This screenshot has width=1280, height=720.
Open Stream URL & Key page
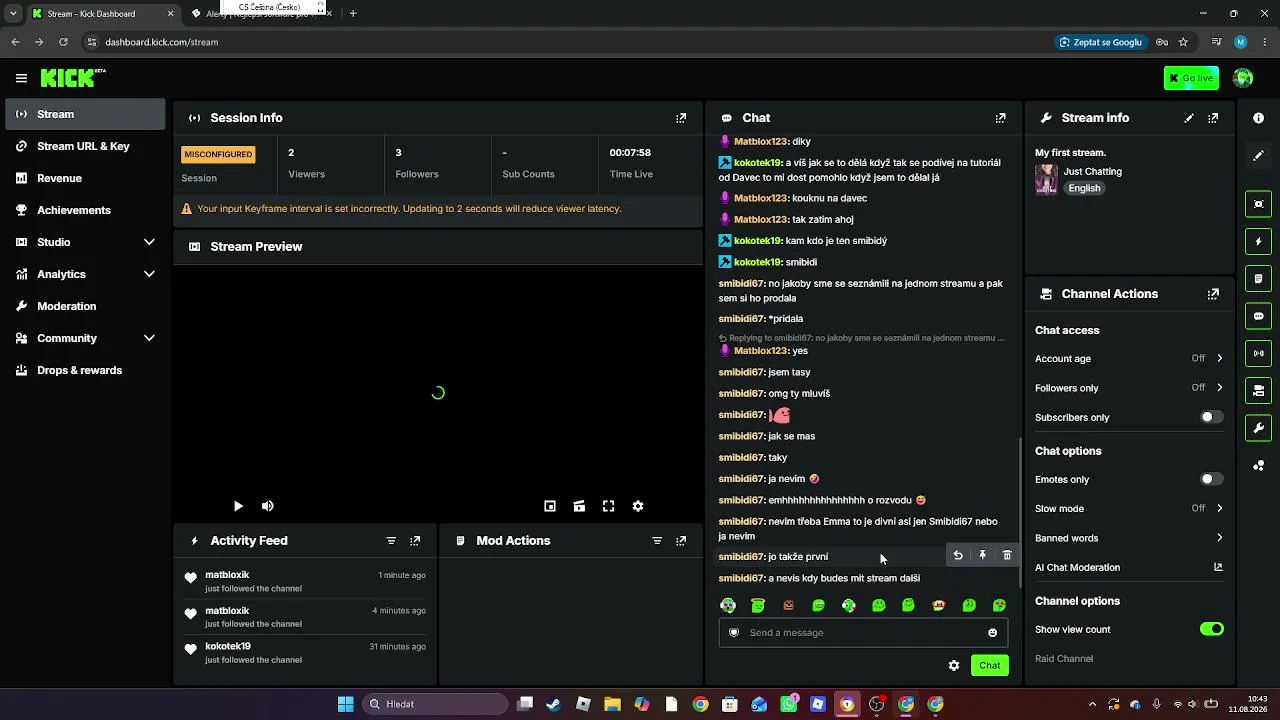(x=85, y=146)
